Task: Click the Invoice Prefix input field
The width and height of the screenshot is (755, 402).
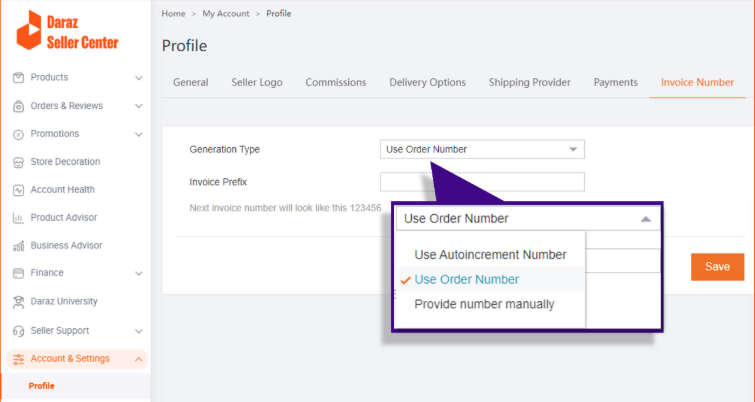Action: 482,182
